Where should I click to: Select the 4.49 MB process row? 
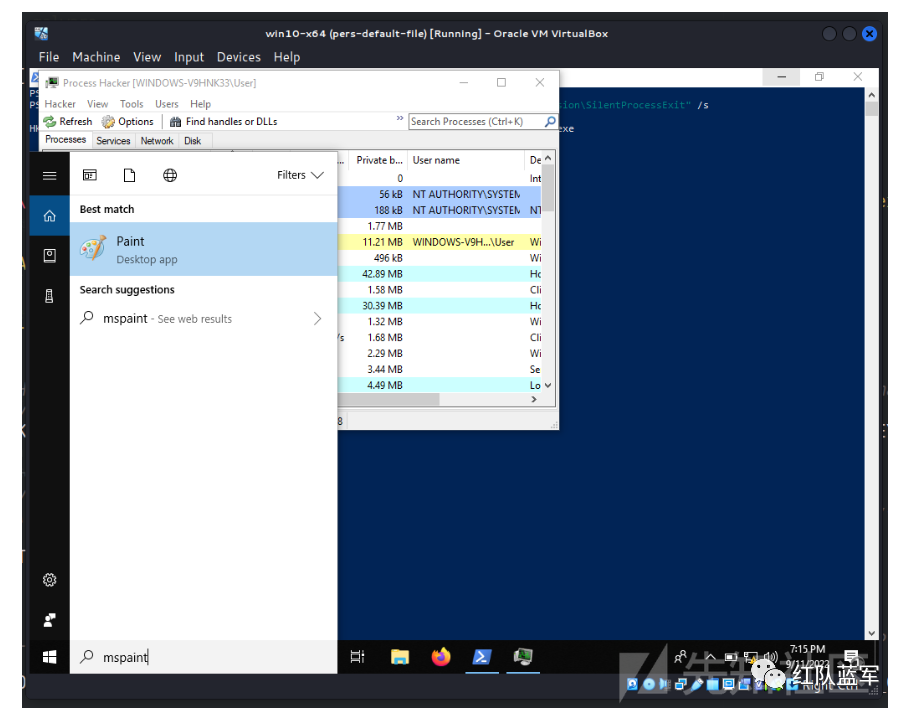pos(439,385)
